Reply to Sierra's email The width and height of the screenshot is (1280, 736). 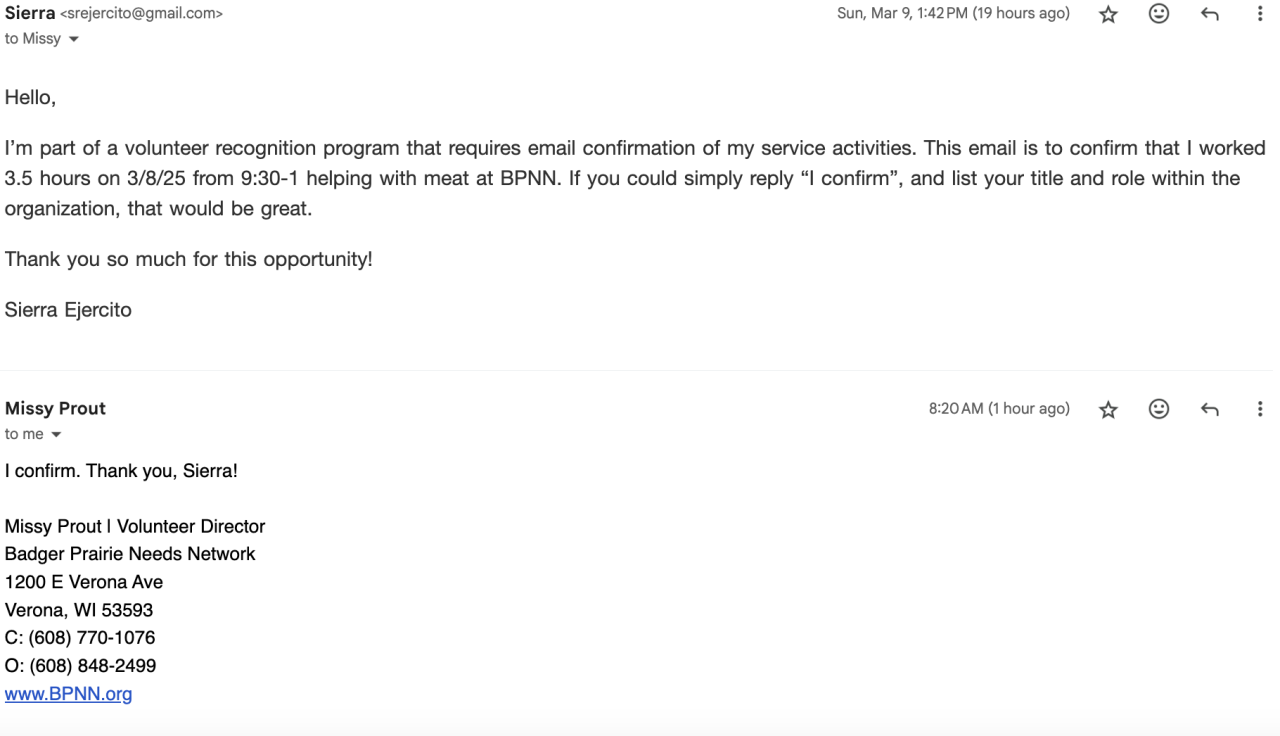1210,14
